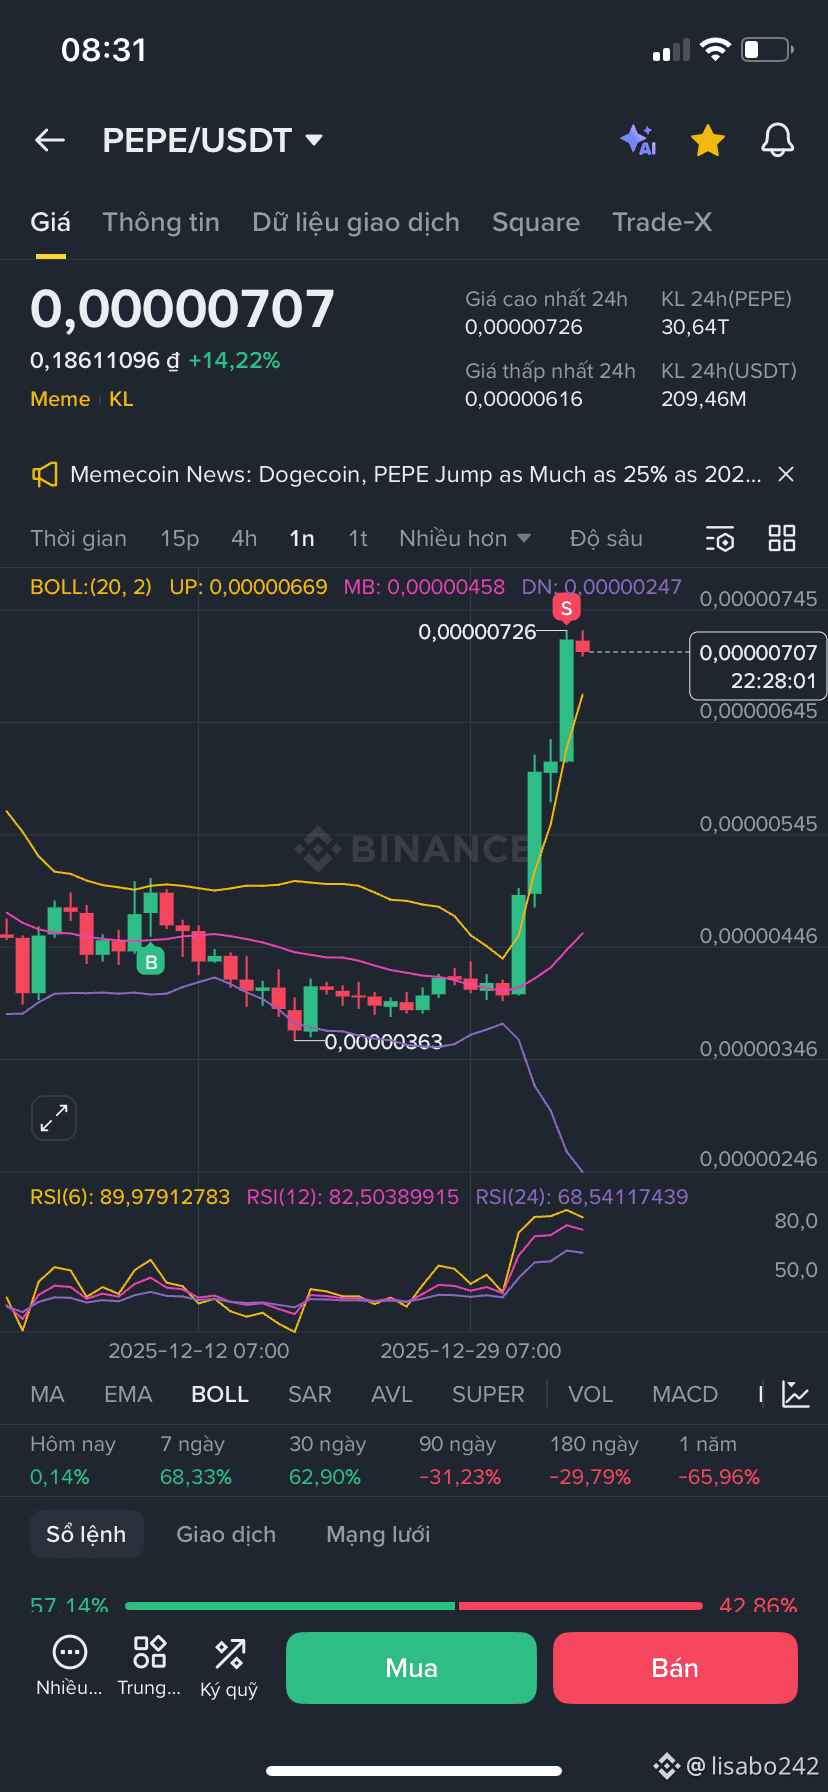Select the MA indicator
Image resolution: width=828 pixels, height=1792 pixels.
click(x=47, y=1394)
